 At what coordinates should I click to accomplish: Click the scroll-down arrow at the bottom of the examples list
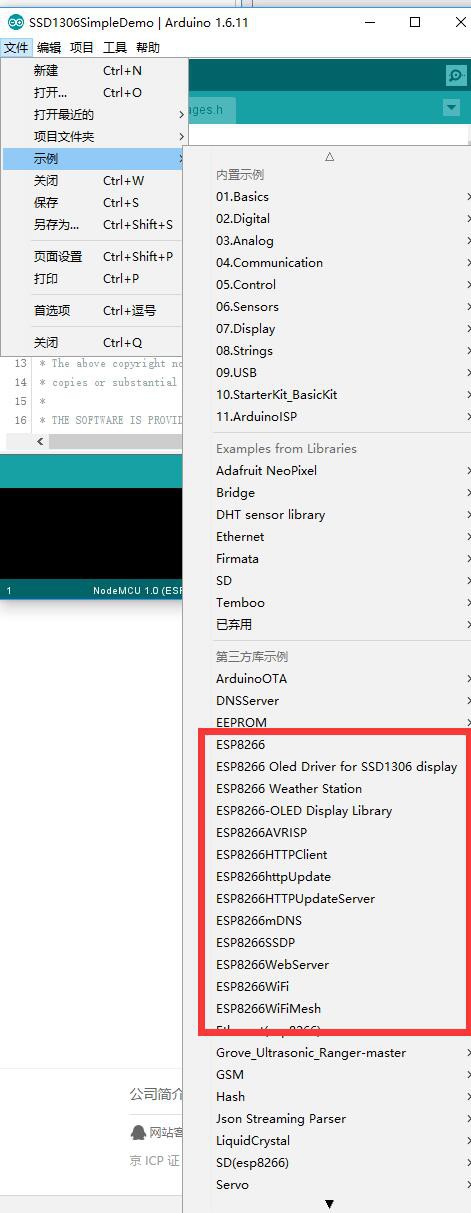click(x=329, y=1204)
